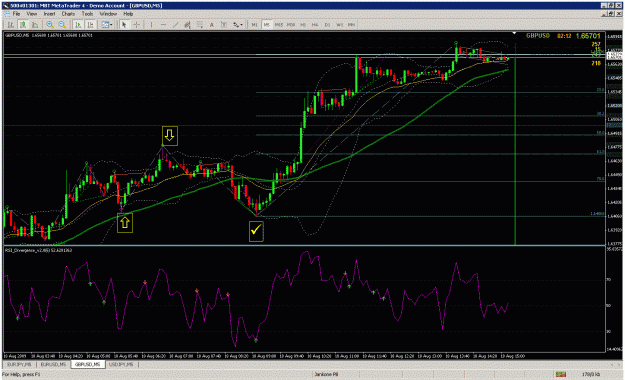The width and height of the screenshot is (625, 380).
Task: Select the Fibonacci retracement tool
Action: coord(200,25)
